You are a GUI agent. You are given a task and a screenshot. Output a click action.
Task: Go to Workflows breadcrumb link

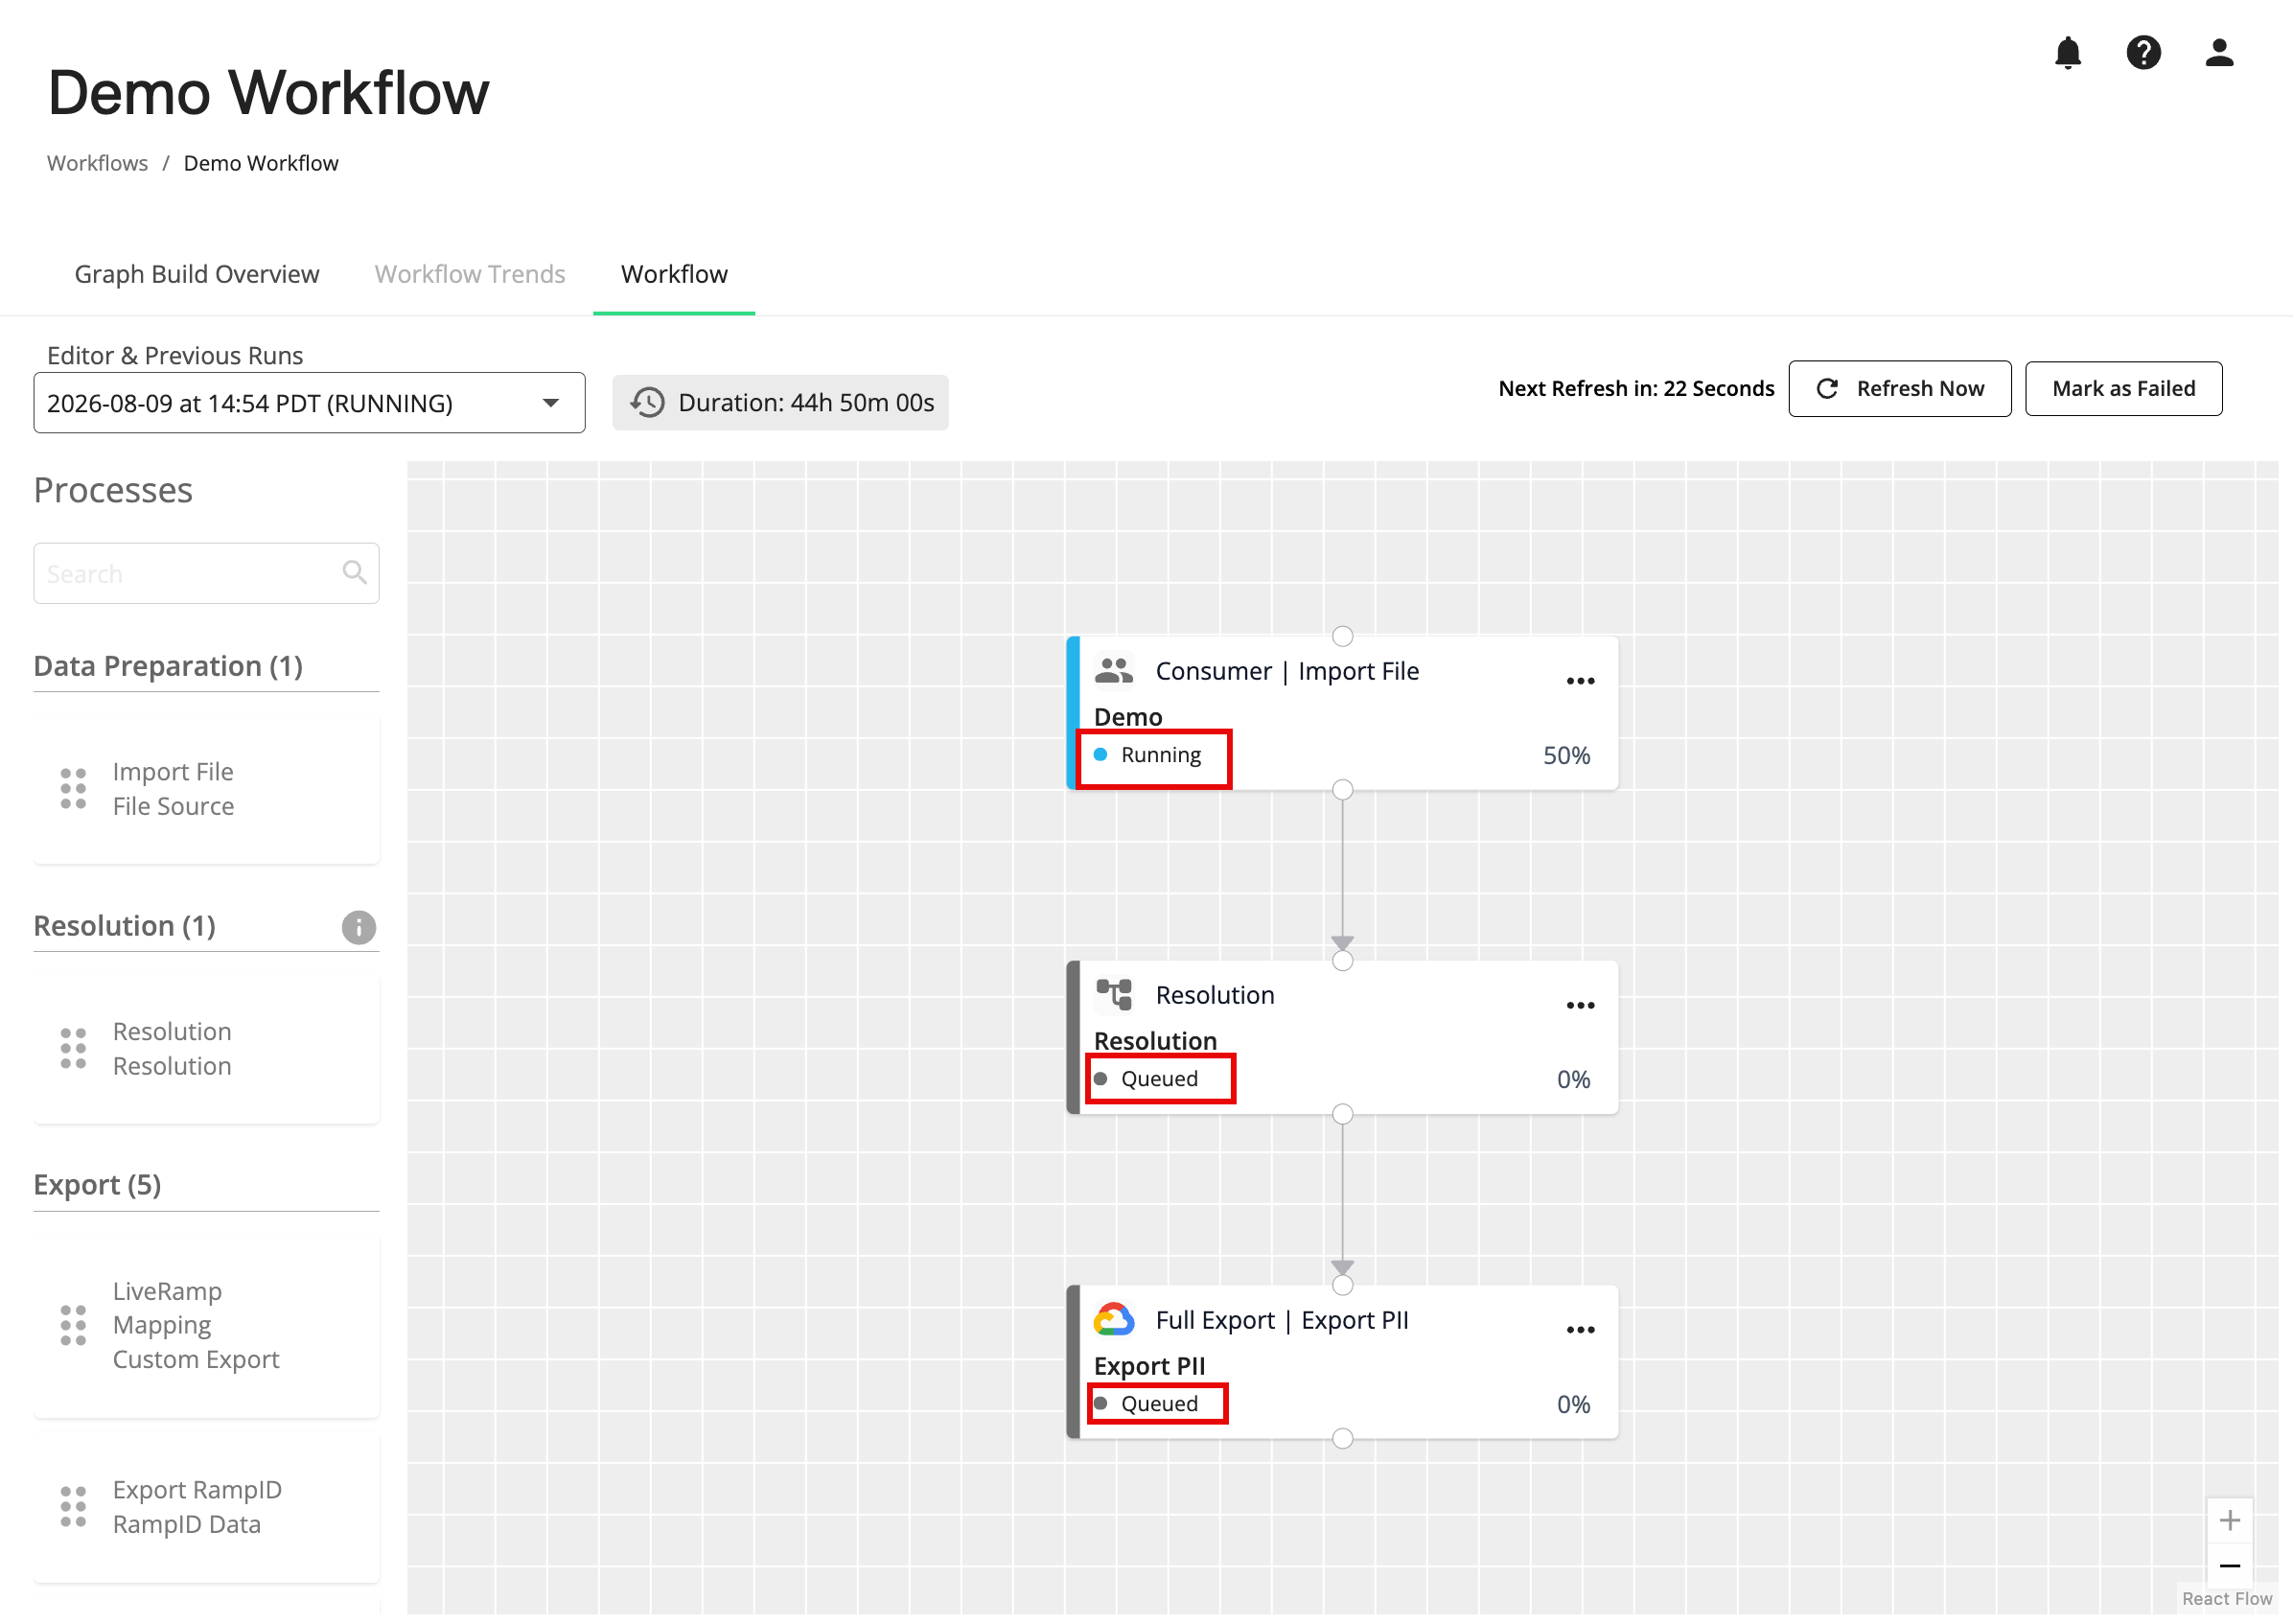(x=97, y=163)
